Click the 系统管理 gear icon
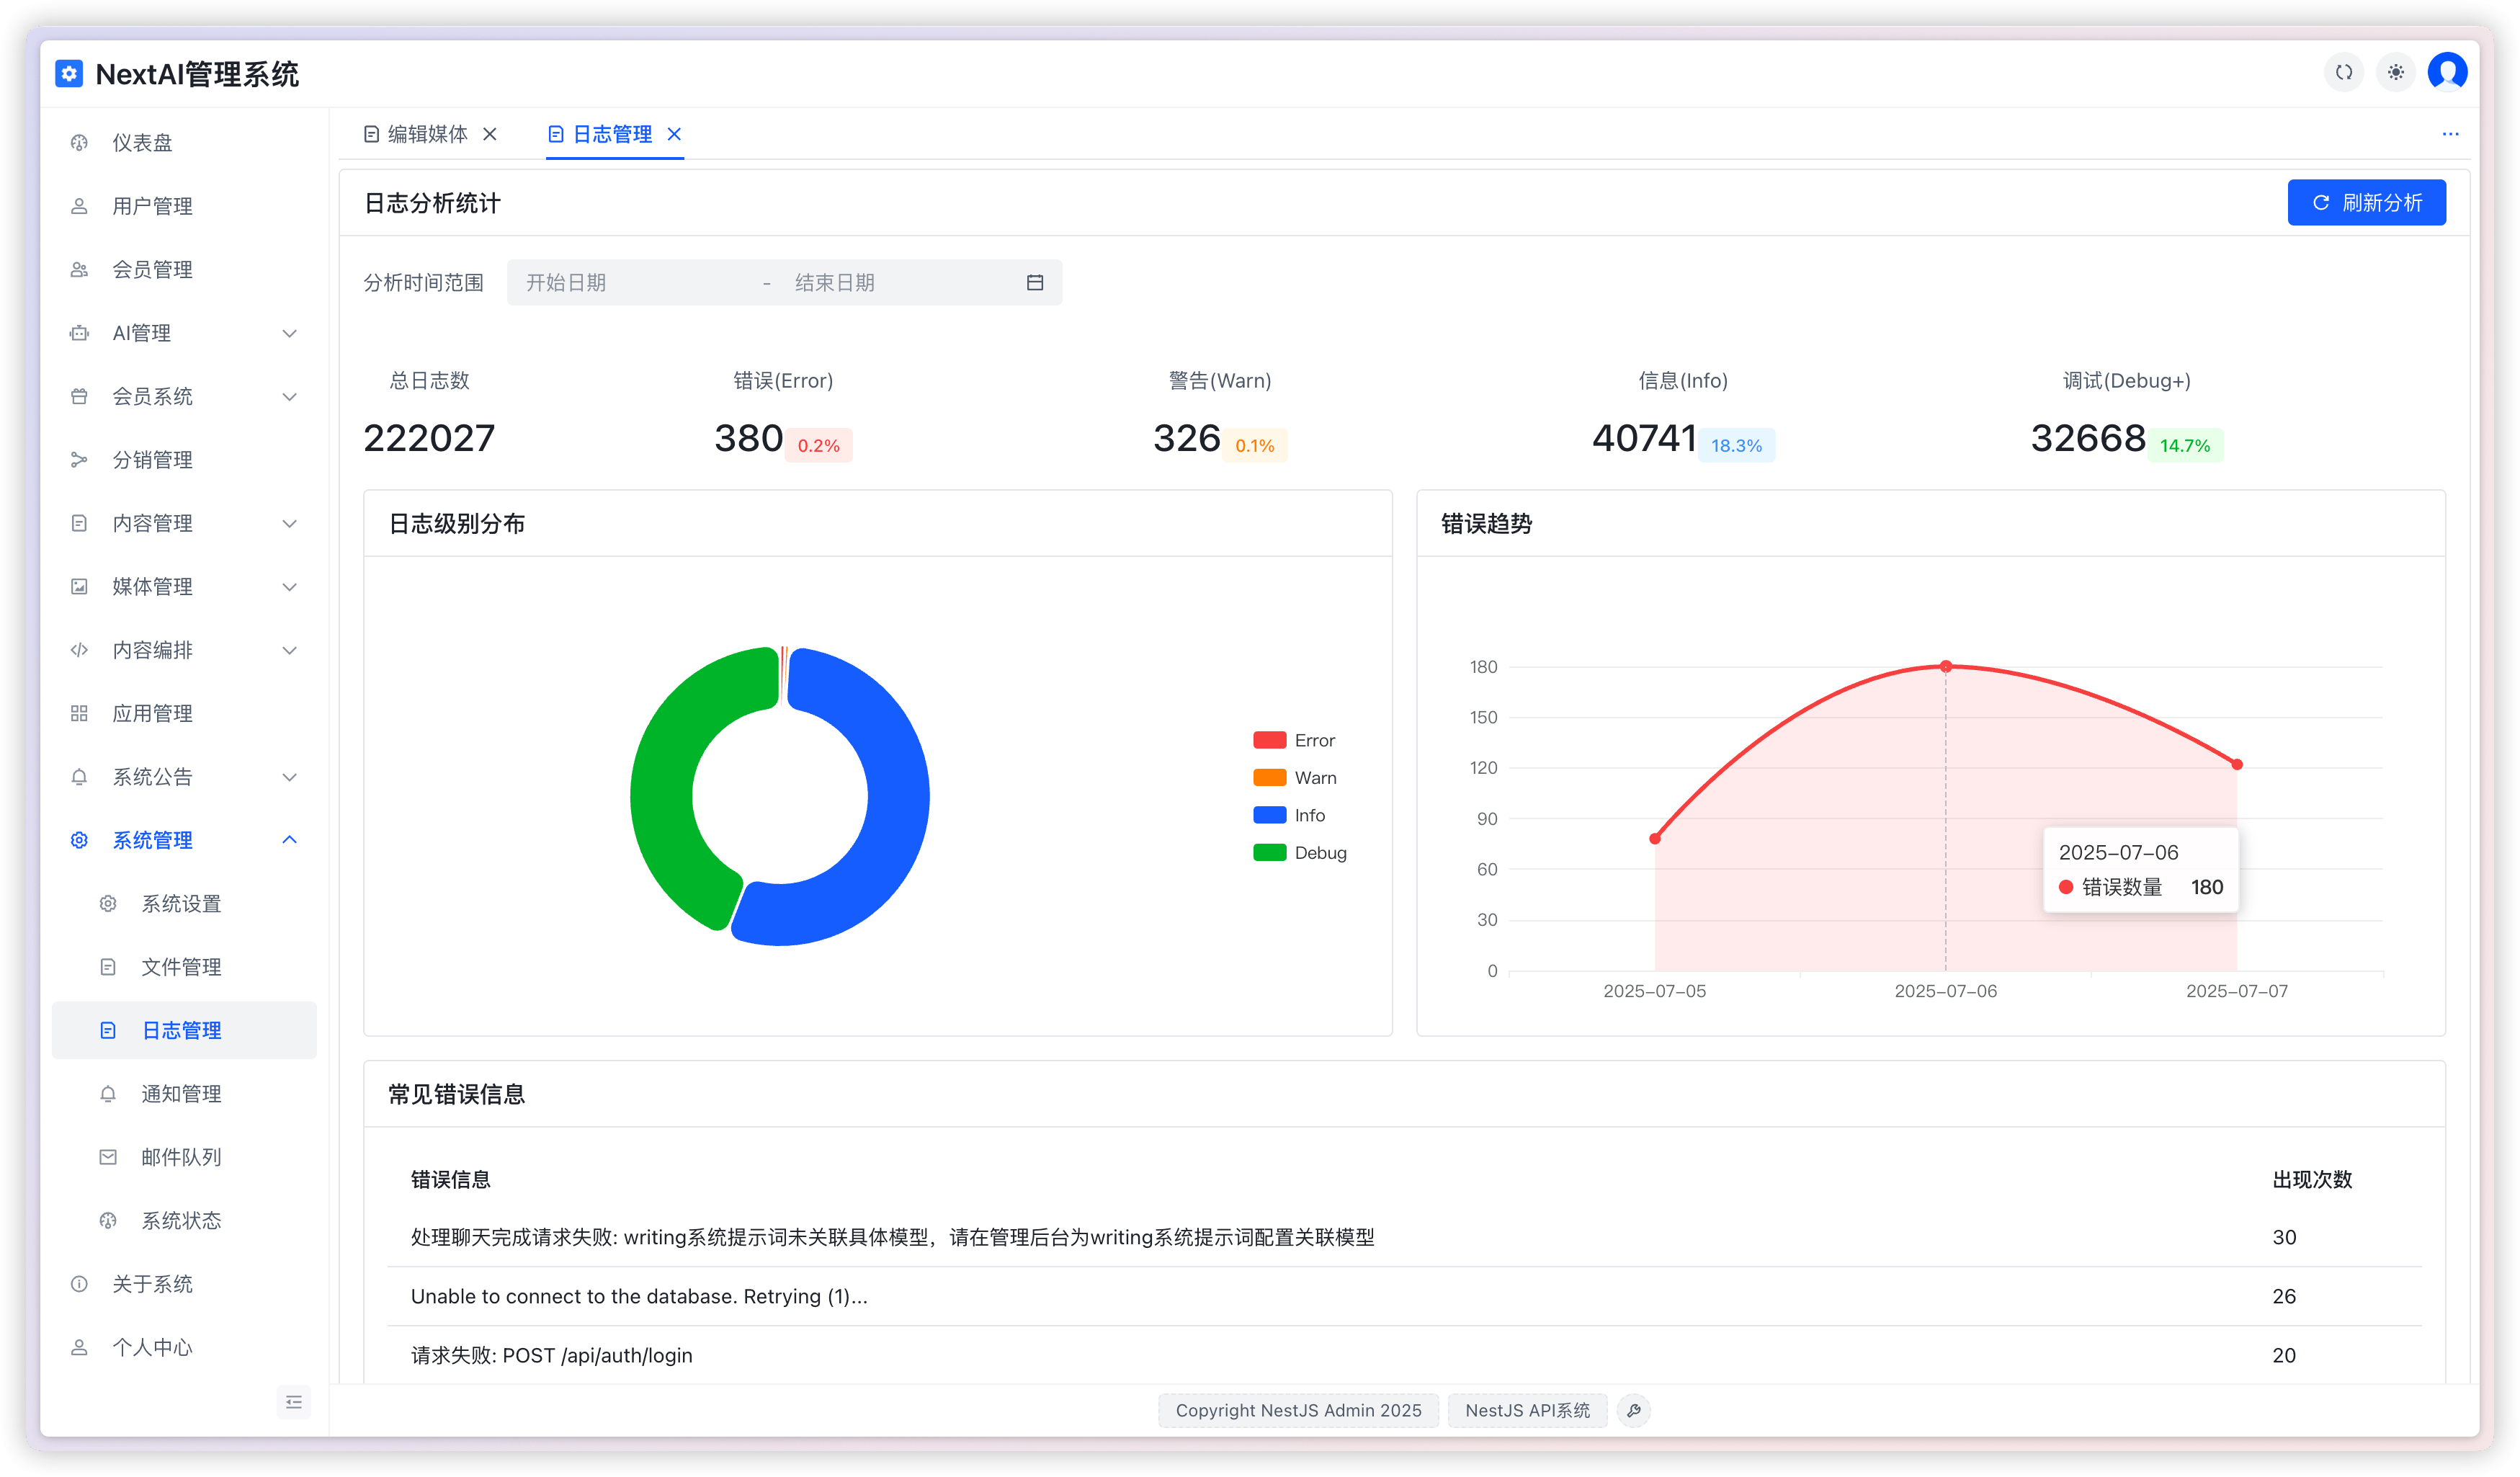The image size is (2520, 1477). [79, 840]
